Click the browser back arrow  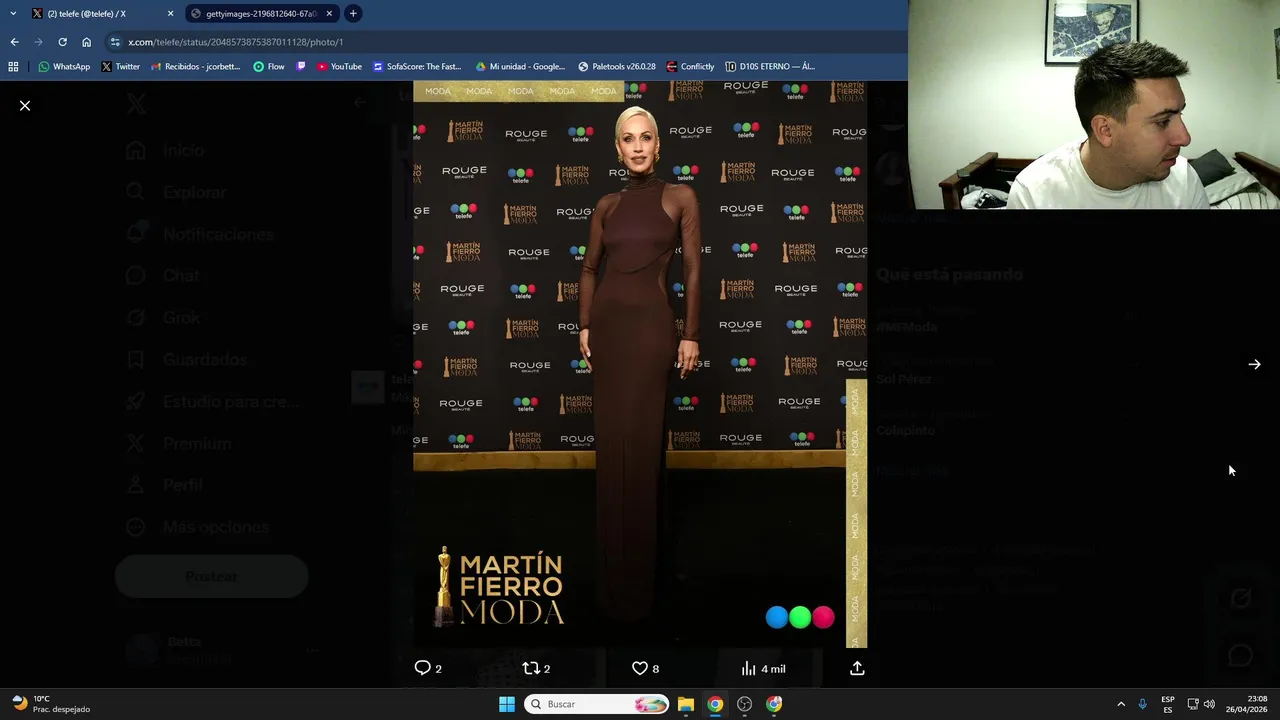pos(14,42)
